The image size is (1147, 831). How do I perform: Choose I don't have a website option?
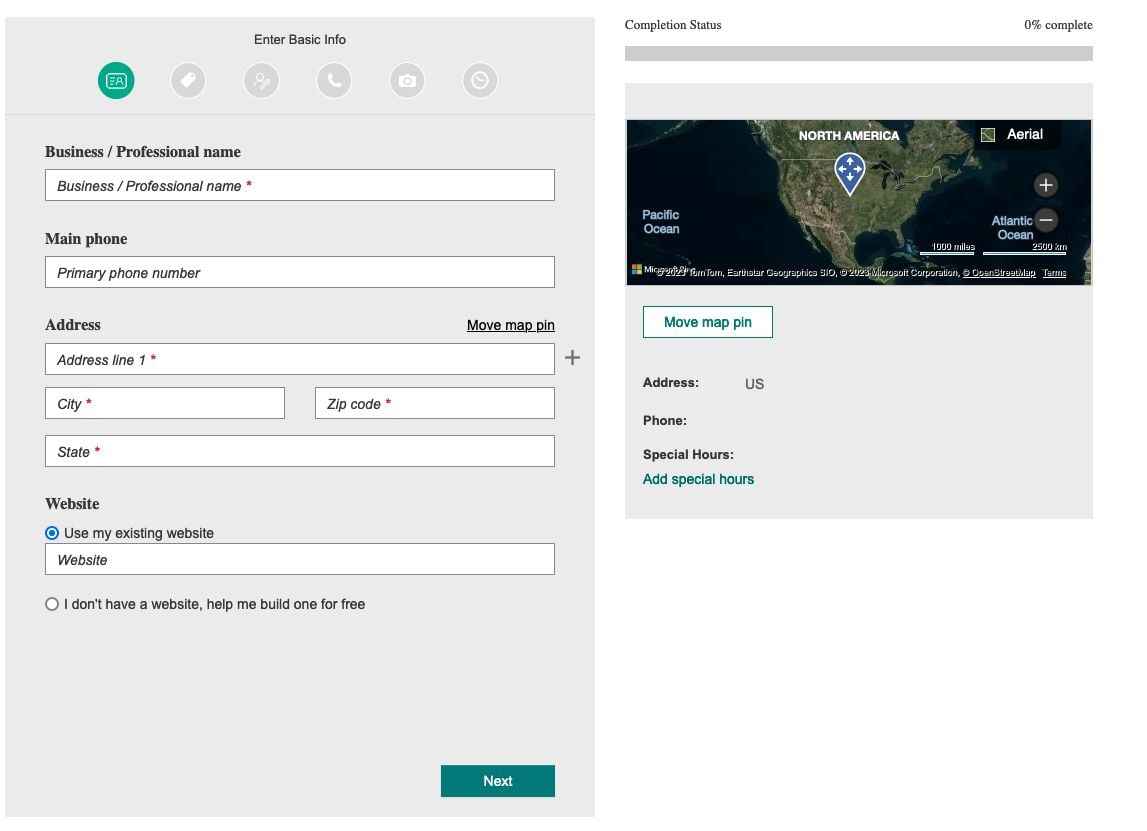point(51,603)
